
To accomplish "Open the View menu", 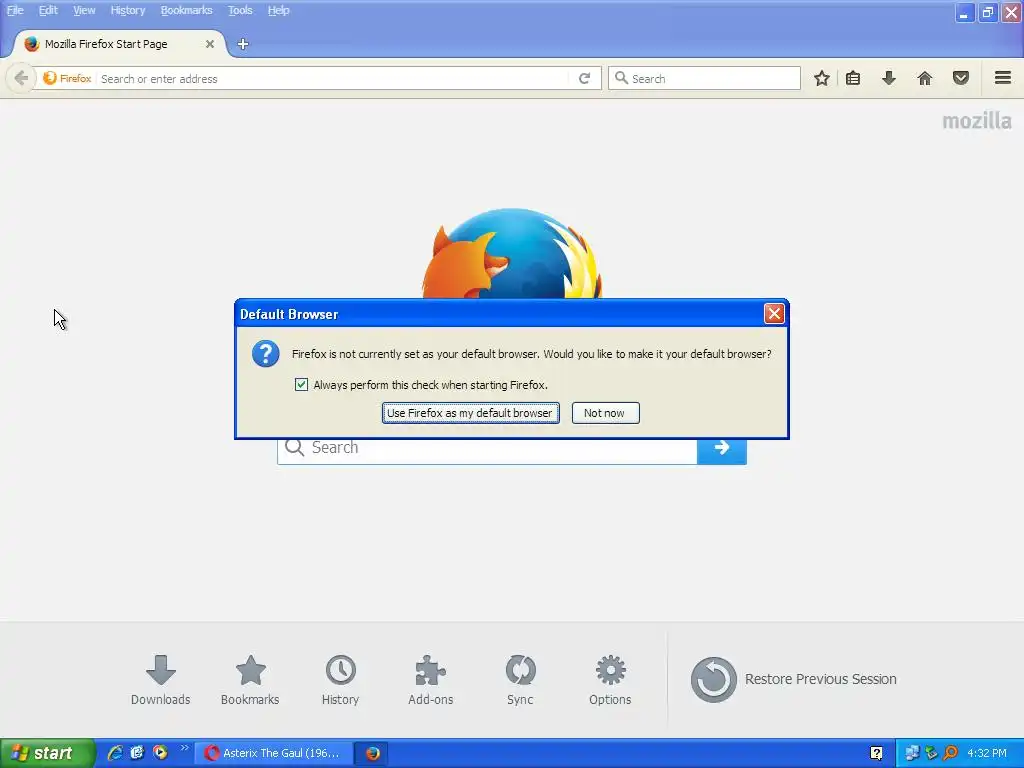I will (84, 10).
